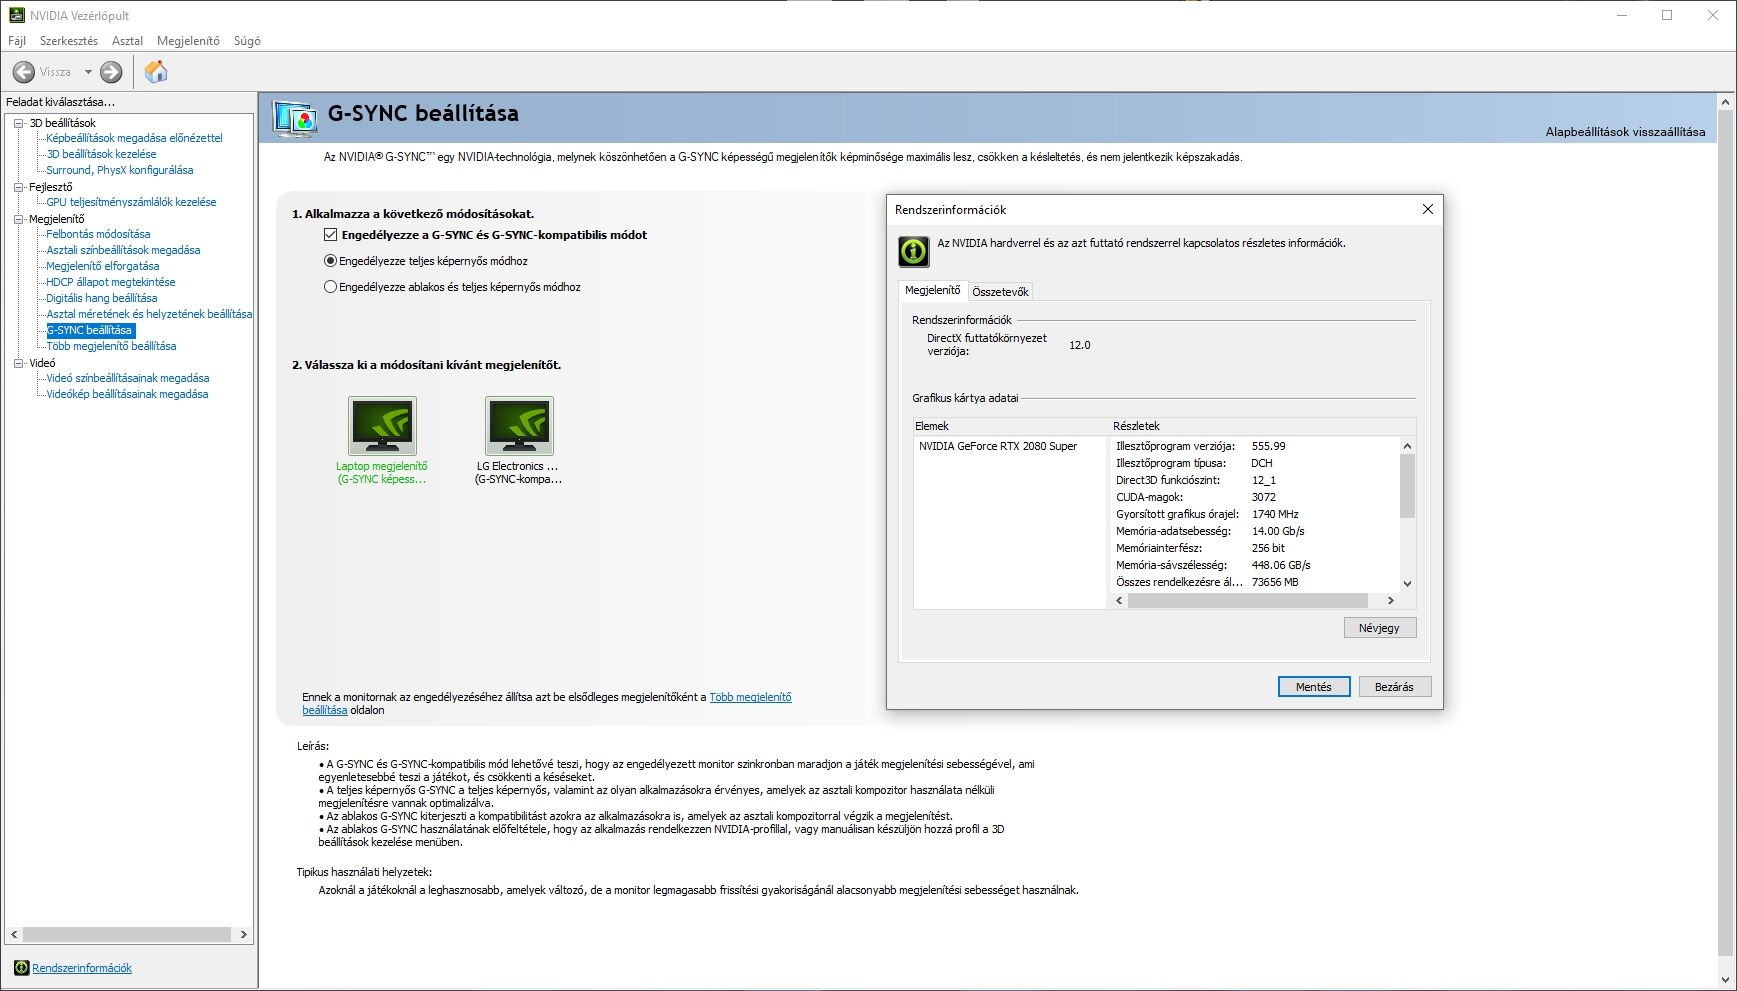Image resolution: width=1737 pixels, height=991 pixels.
Task: Open Asztali színbeállítások megadása
Action: point(123,250)
